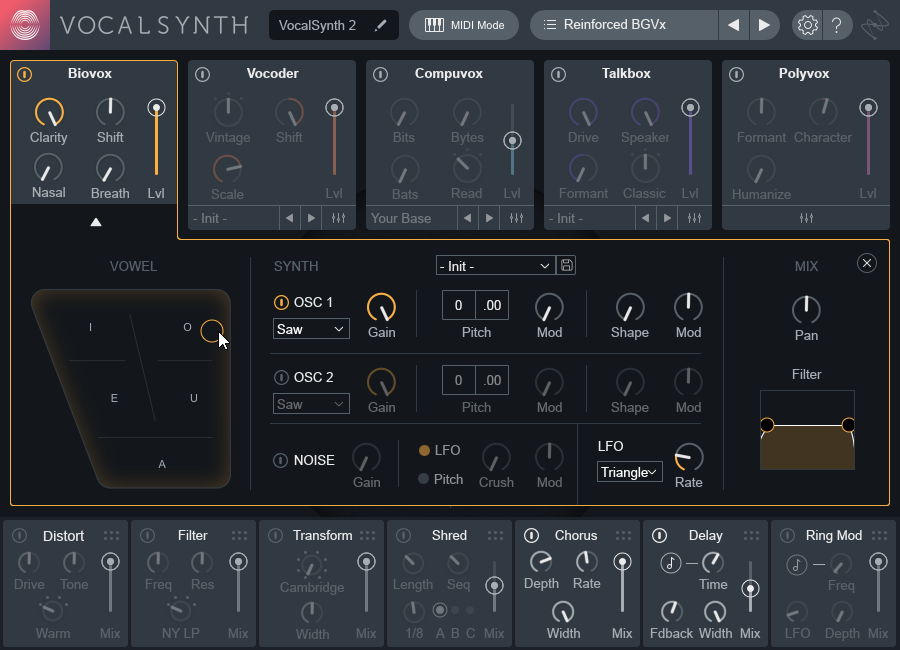900x650 pixels.
Task: Bypass the Chorus effect power
Action: pyautogui.click(x=532, y=535)
